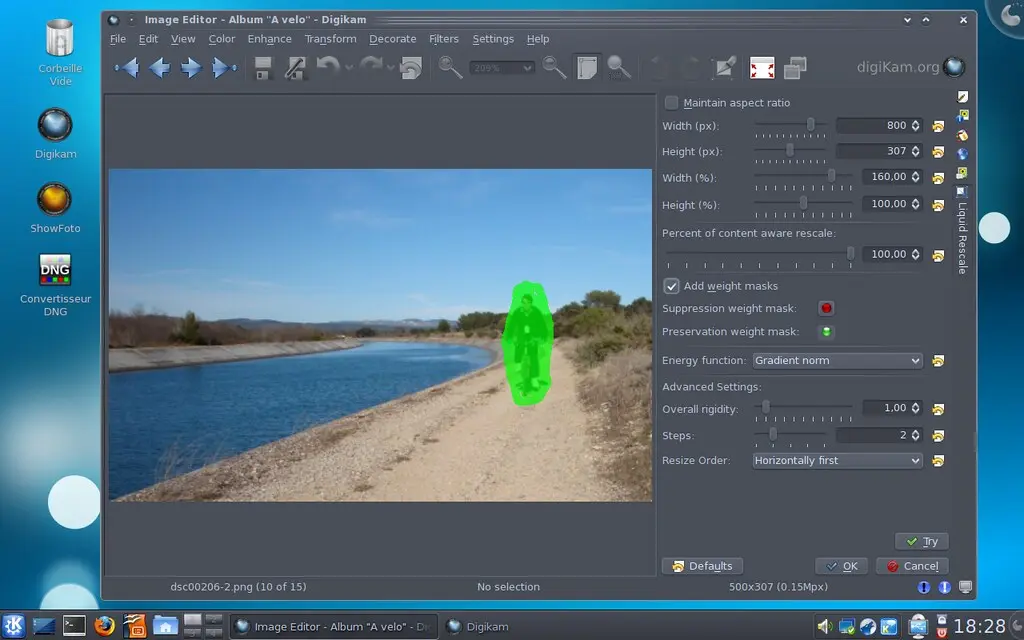Image resolution: width=1024 pixels, height=640 pixels.
Task: Open the Enhance menu
Action: coord(269,39)
